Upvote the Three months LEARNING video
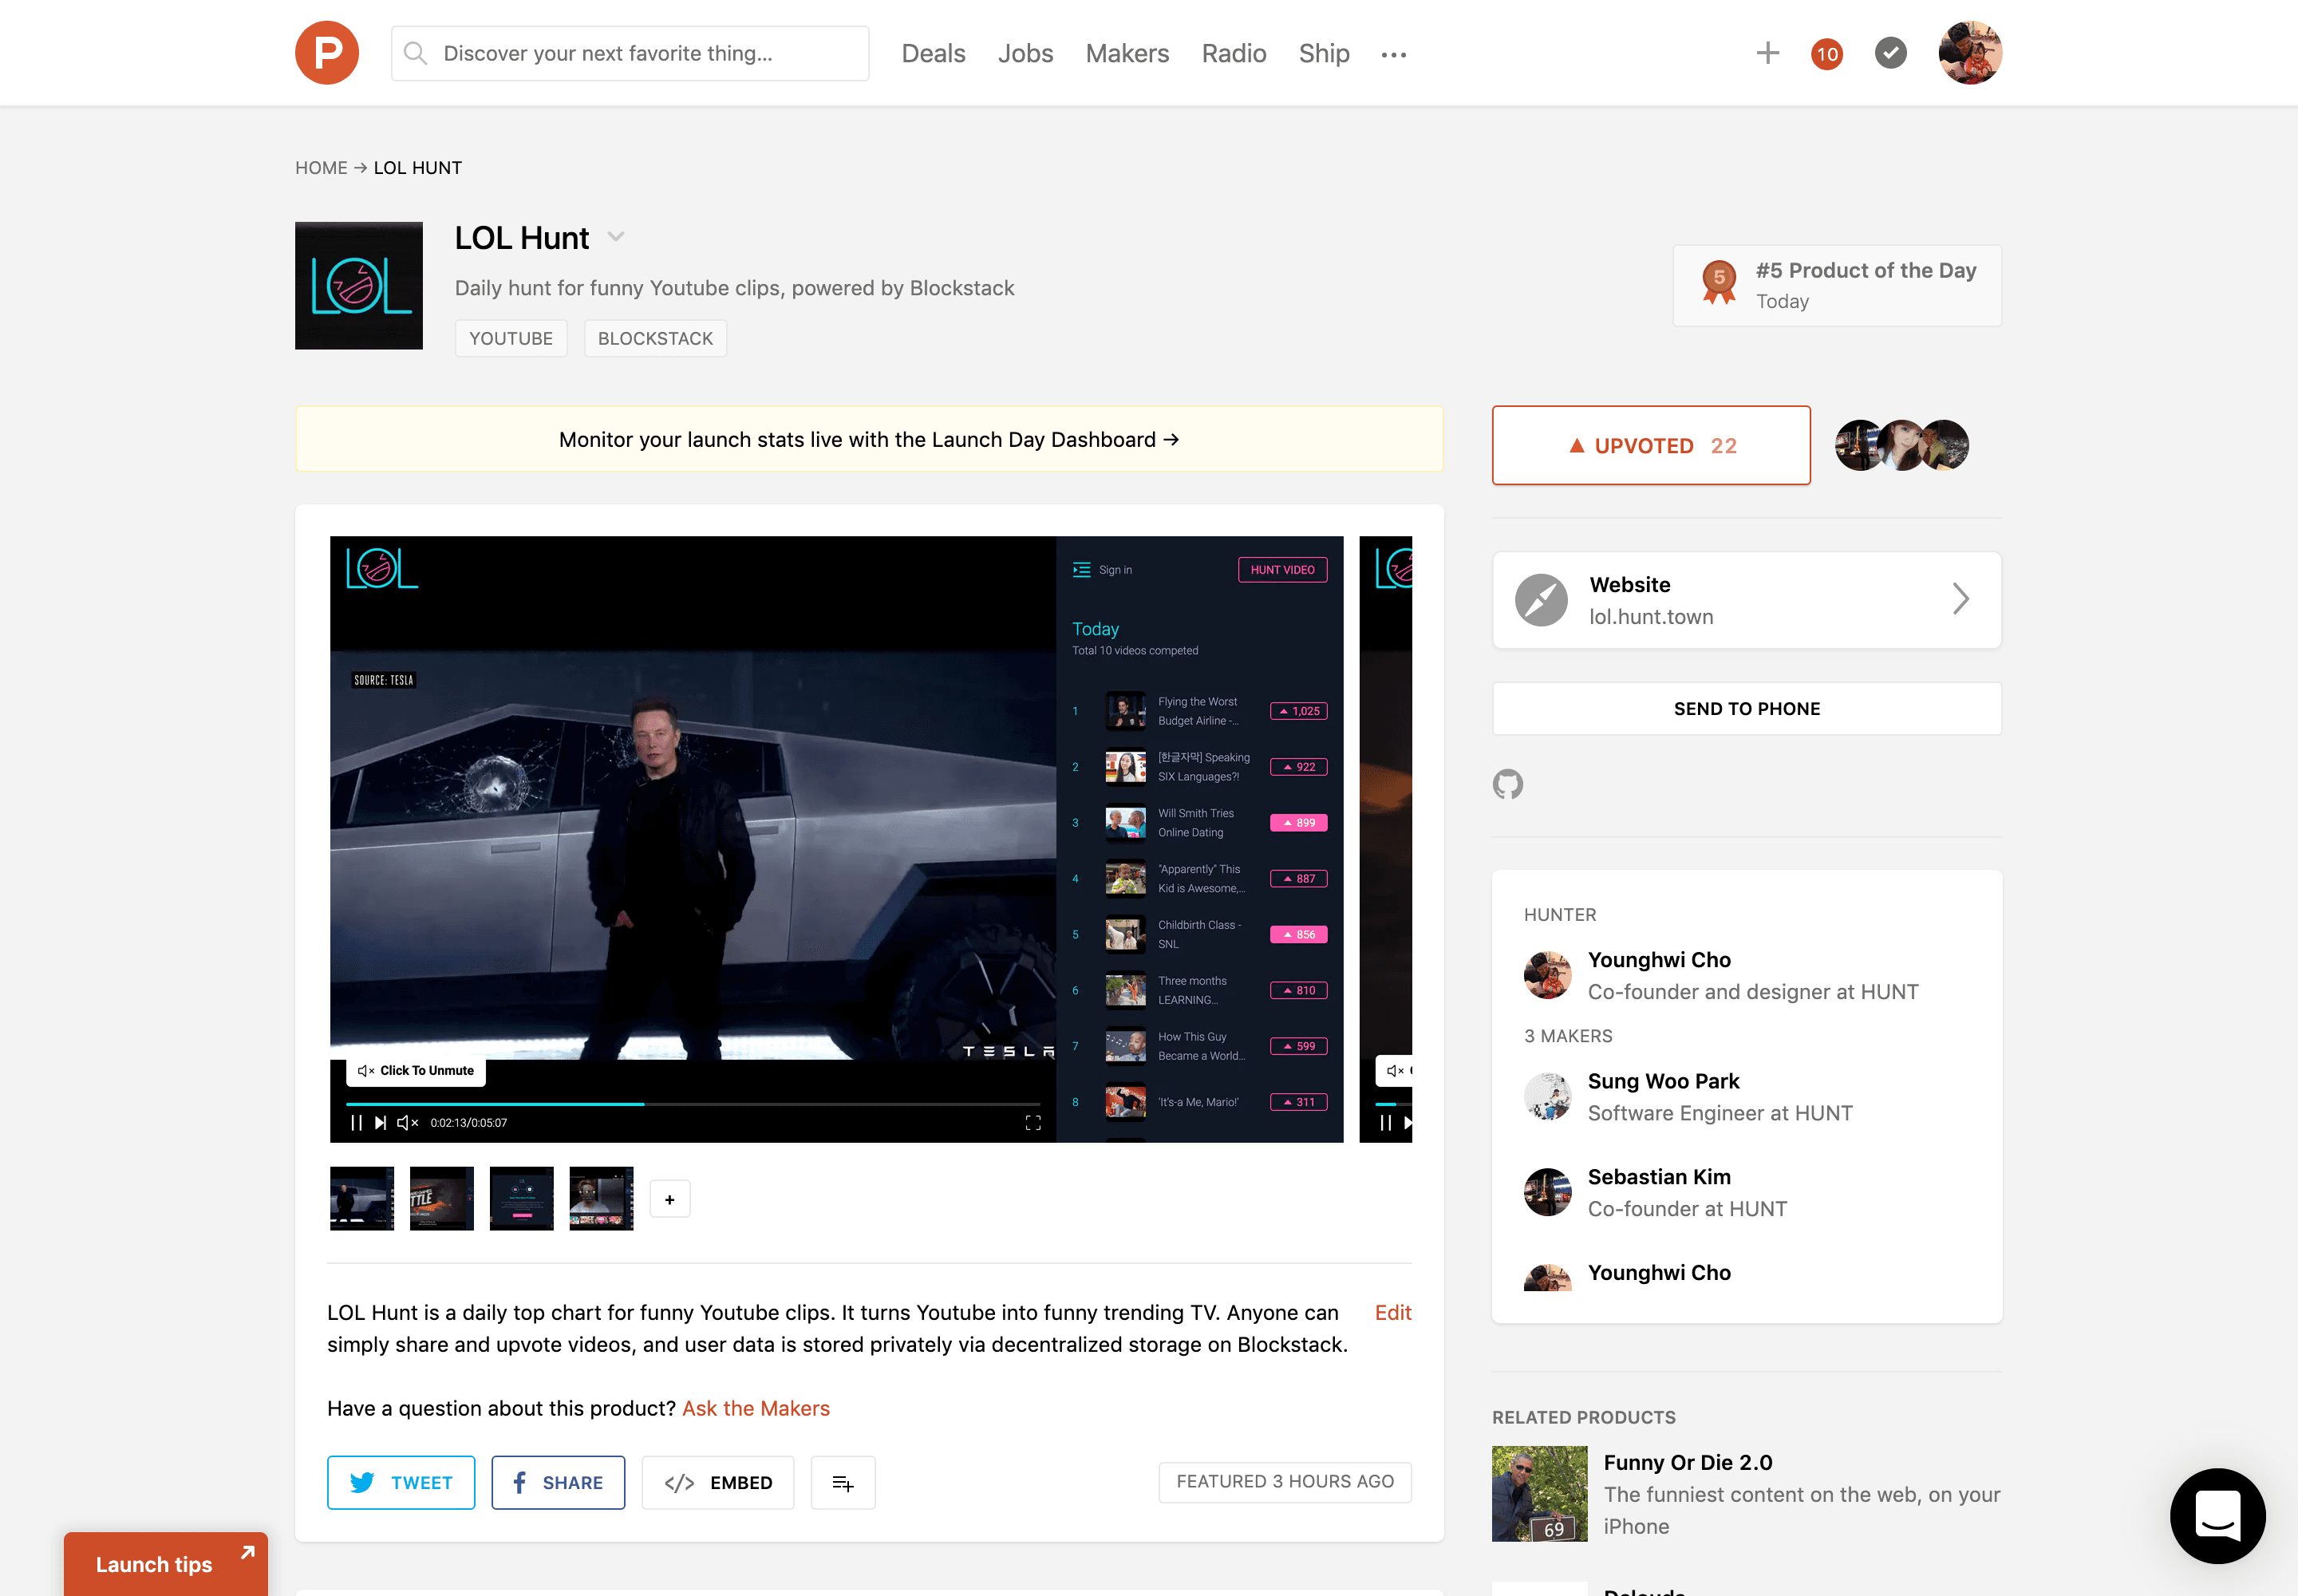 [x=1299, y=992]
